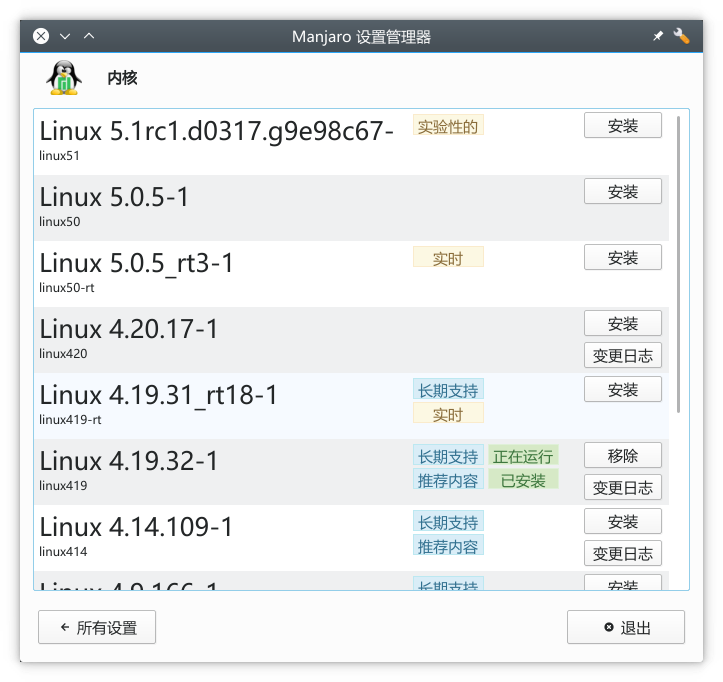Click the linux50-rt package name
This screenshot has height=682, width=723.
(x=66, y=288)
